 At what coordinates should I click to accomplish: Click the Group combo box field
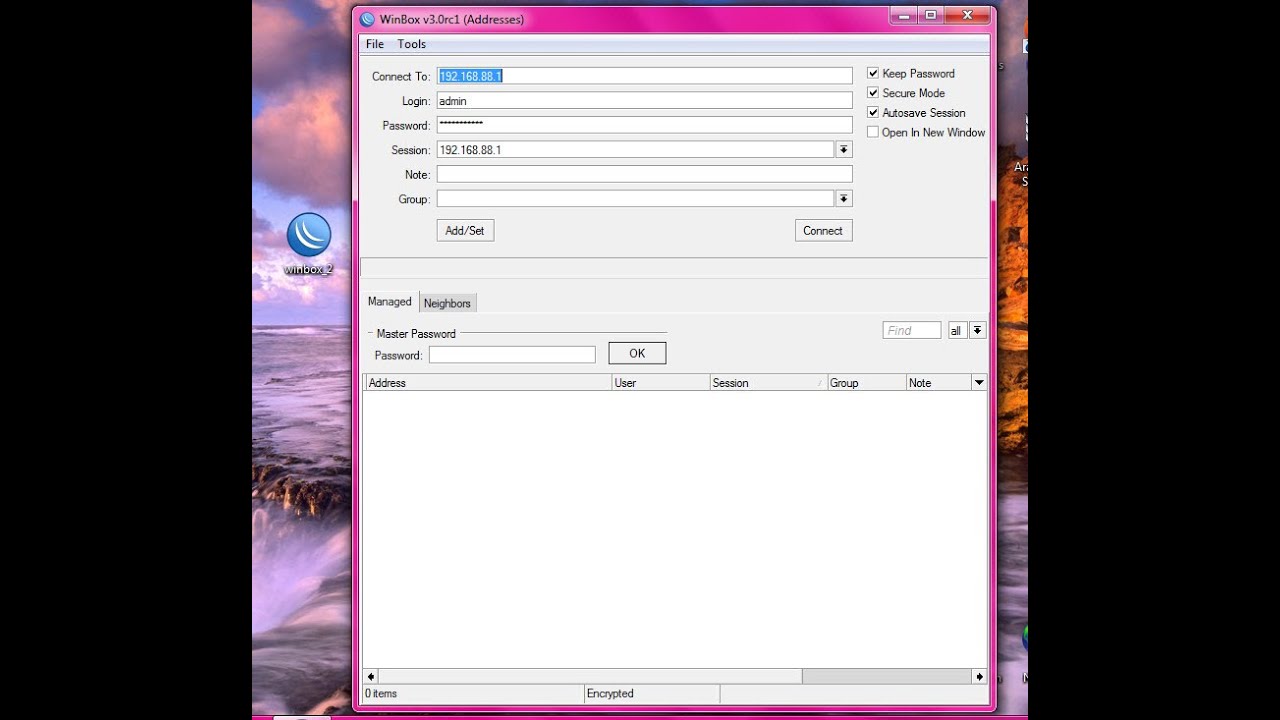click(635, 199)
